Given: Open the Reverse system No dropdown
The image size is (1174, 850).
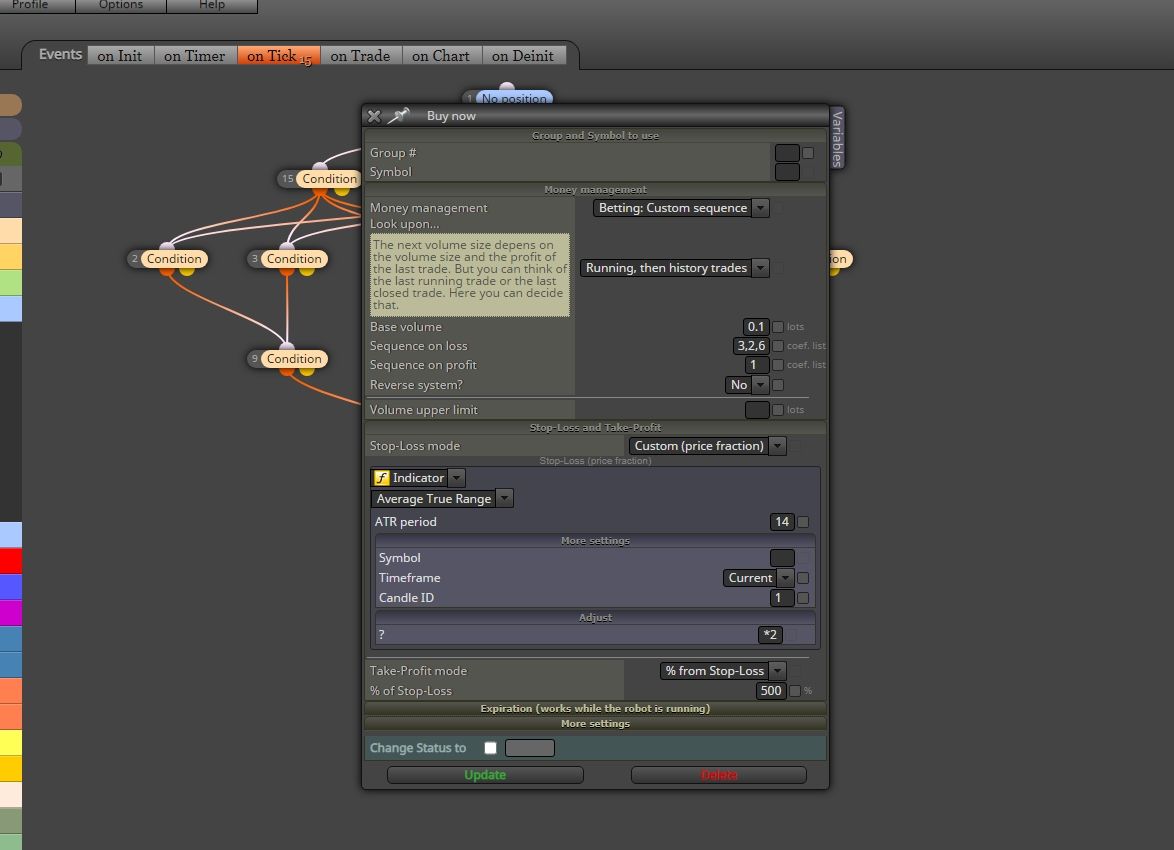Looking at the screenshot, I should click(747, 385).
